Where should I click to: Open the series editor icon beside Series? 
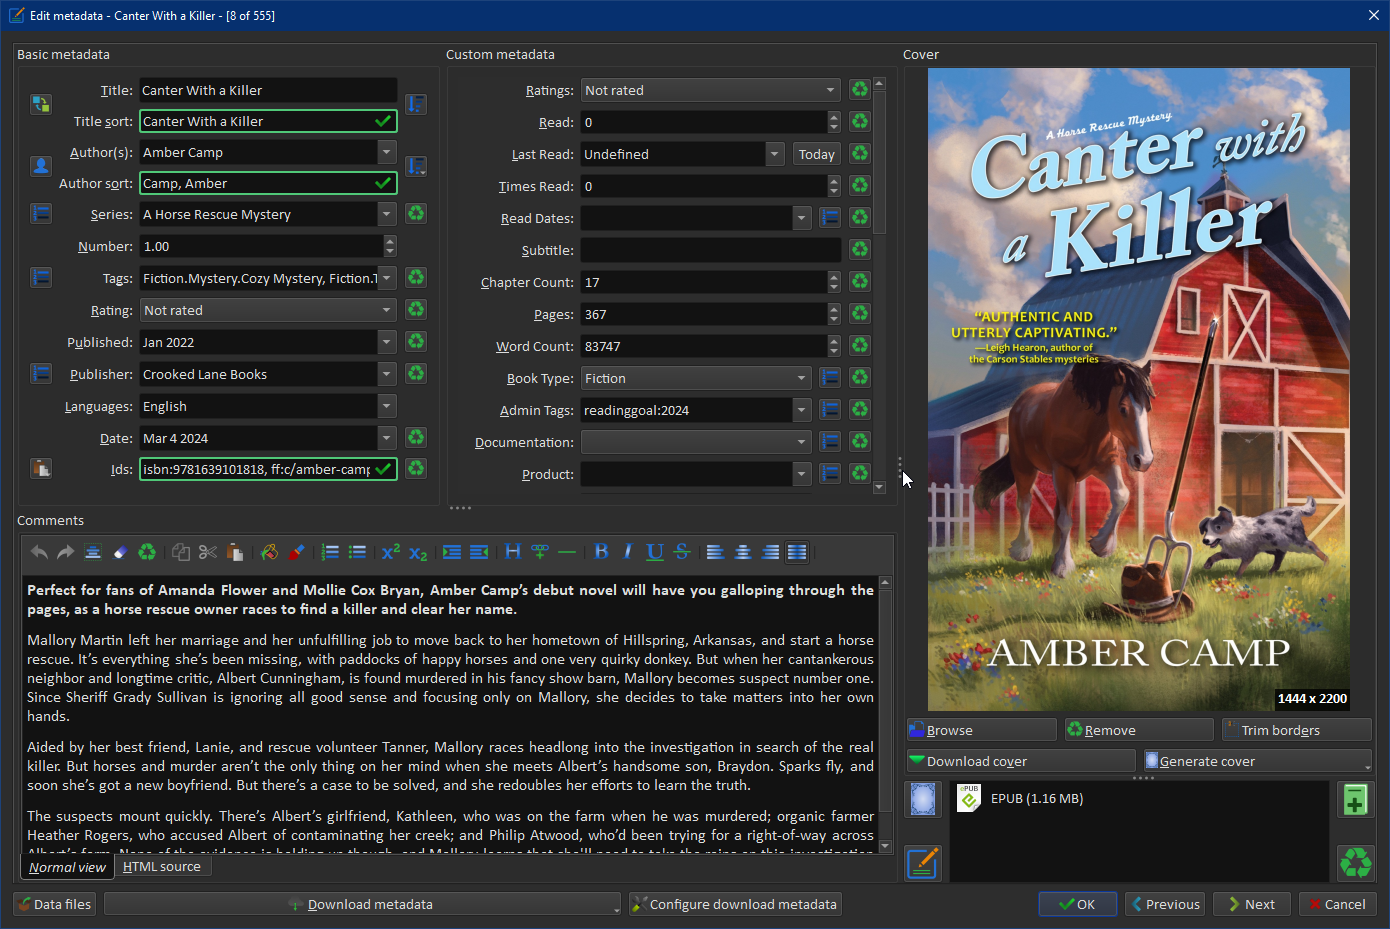(x=41, y=214)
